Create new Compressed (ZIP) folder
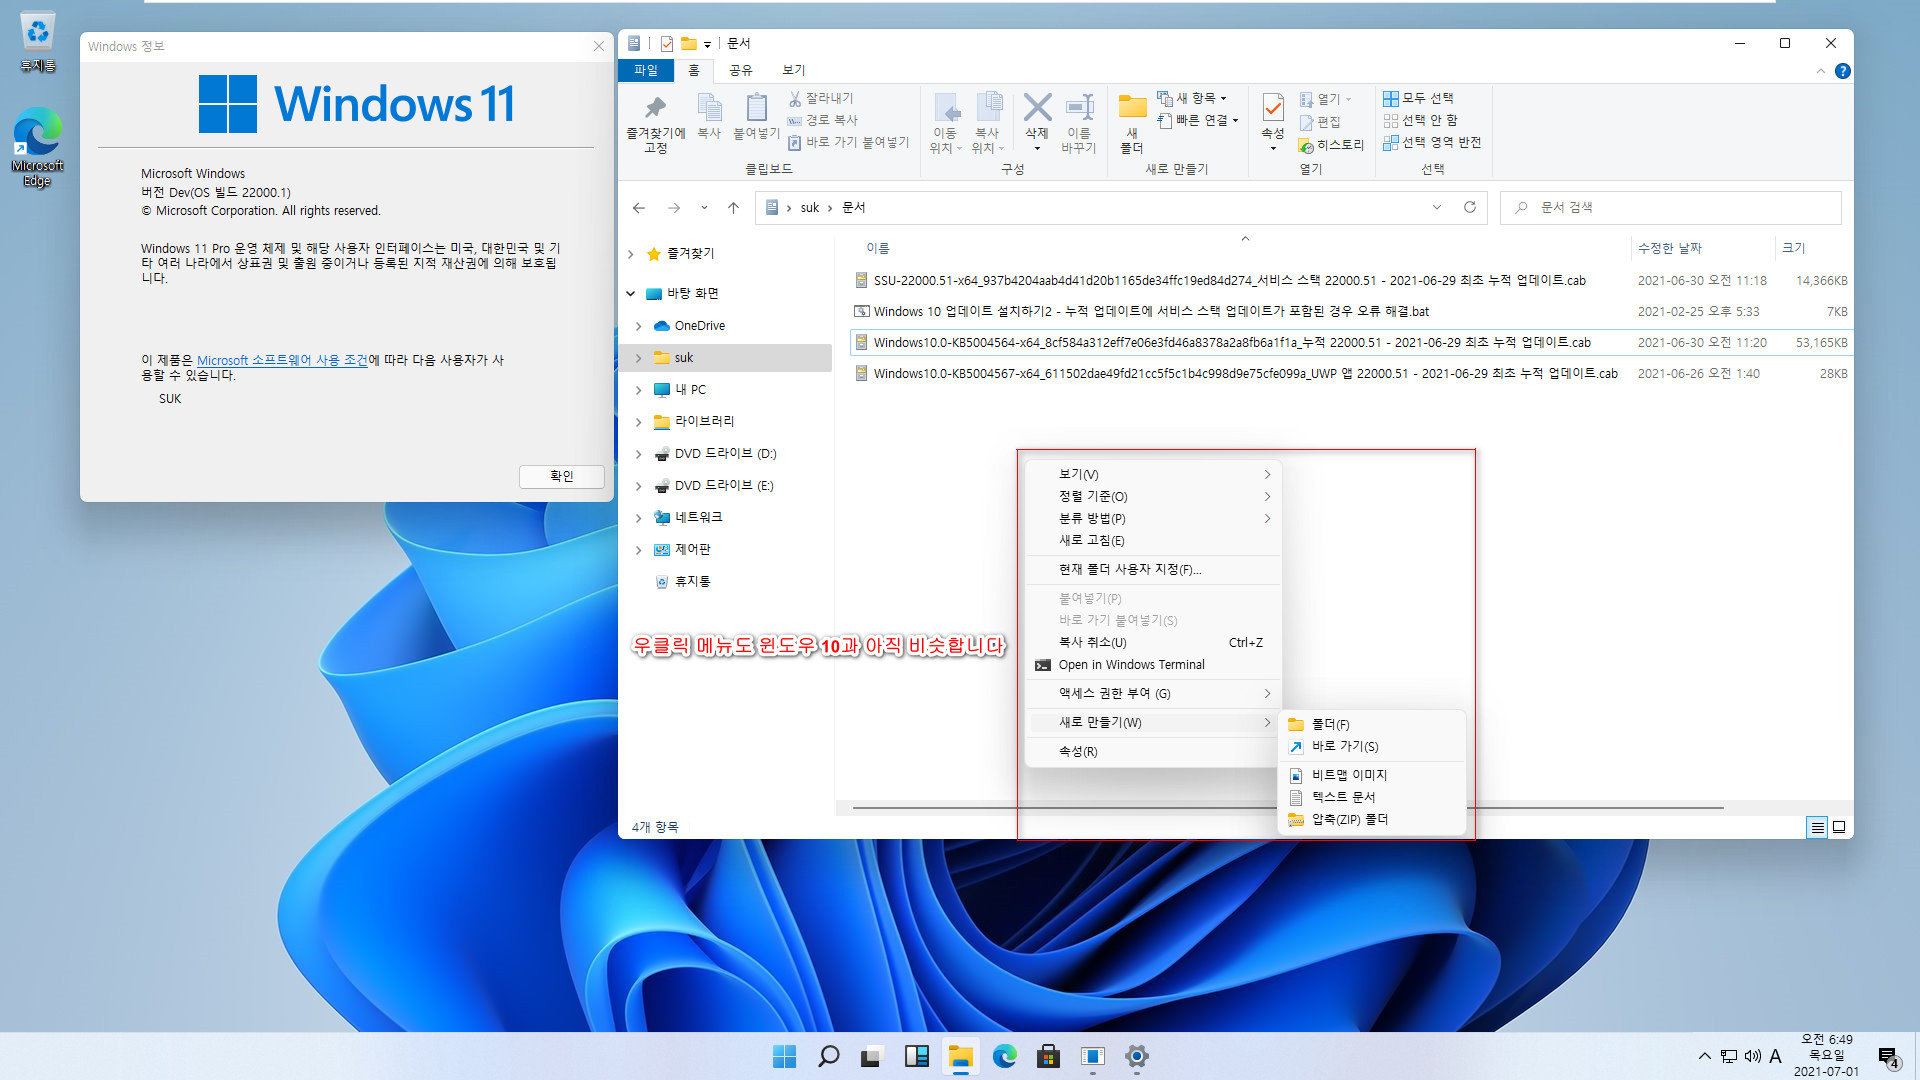 (x=1373, y=819)
